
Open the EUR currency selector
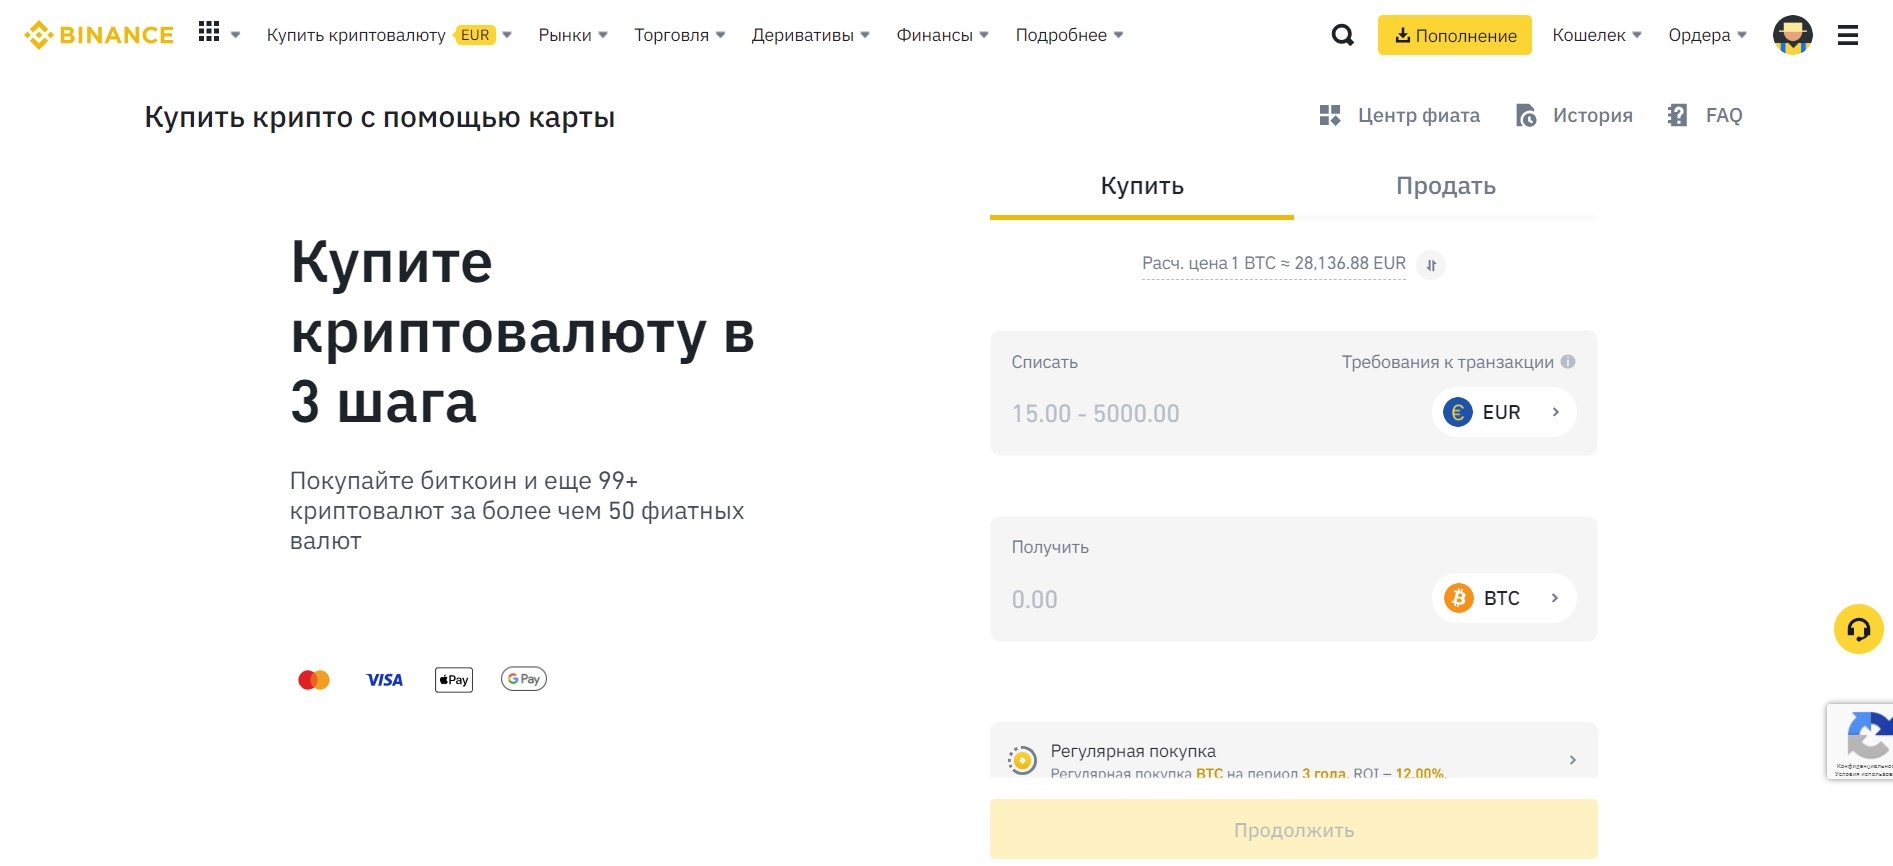point(1504,412)
